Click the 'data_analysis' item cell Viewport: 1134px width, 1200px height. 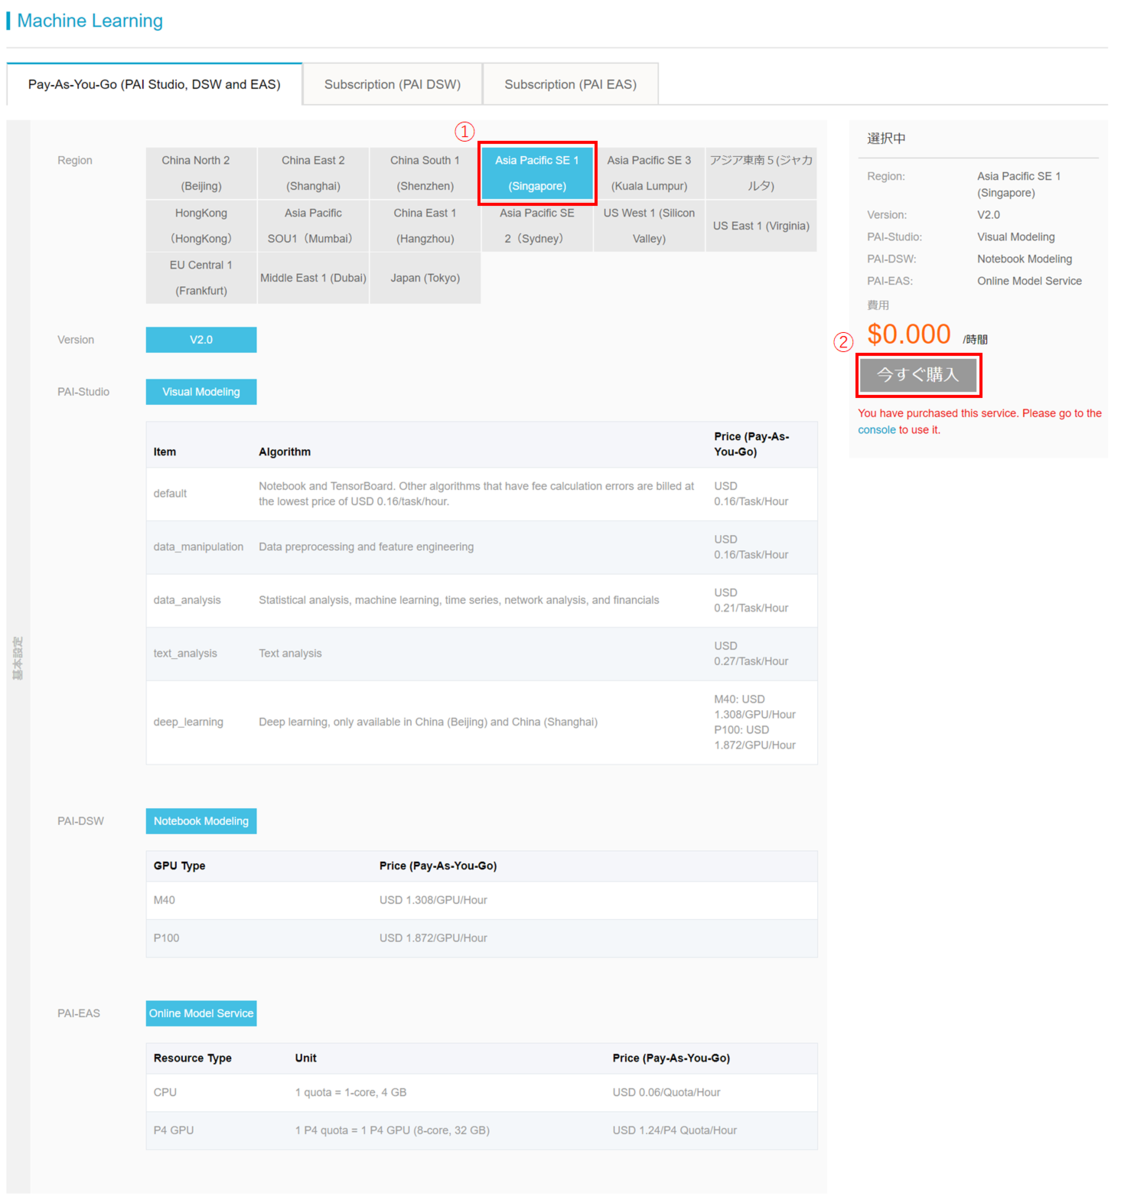(x=187, y=600)
